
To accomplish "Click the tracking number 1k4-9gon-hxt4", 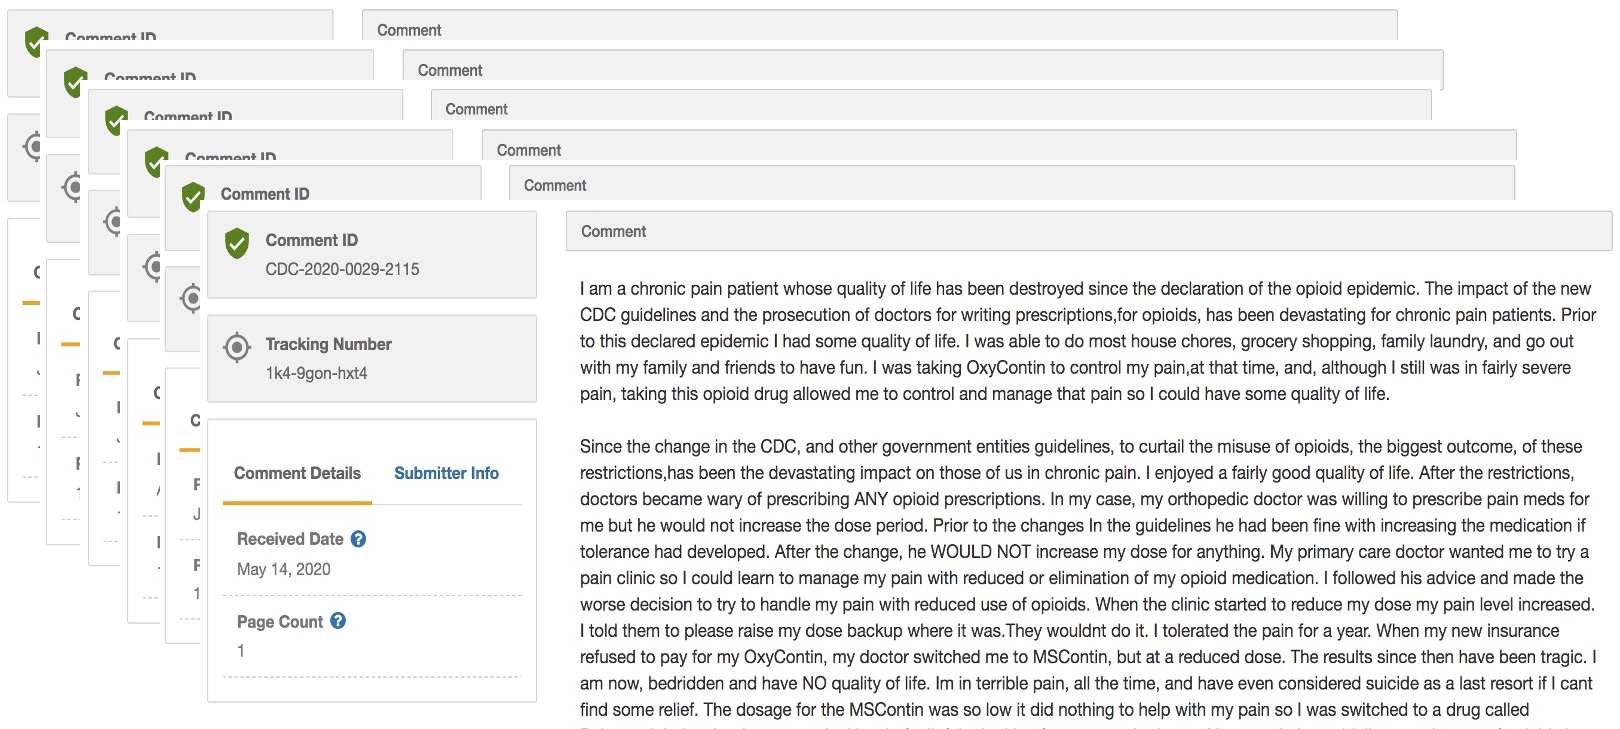I will pos(316,373).
